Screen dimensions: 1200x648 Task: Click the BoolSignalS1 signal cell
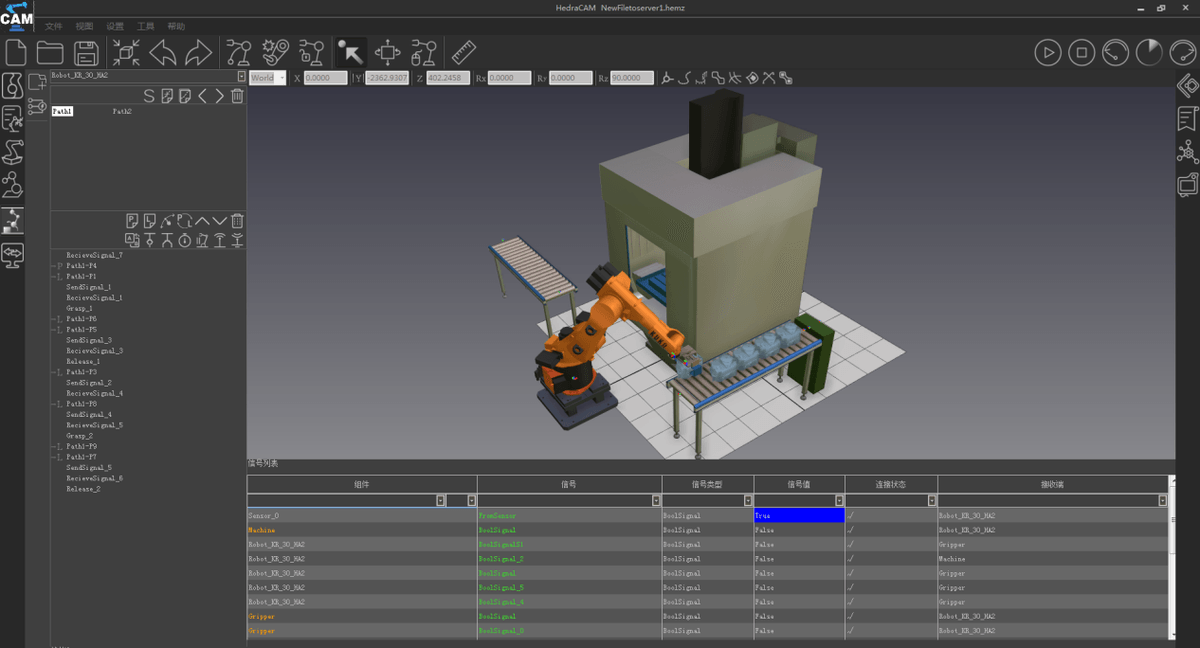click(569, 544)
